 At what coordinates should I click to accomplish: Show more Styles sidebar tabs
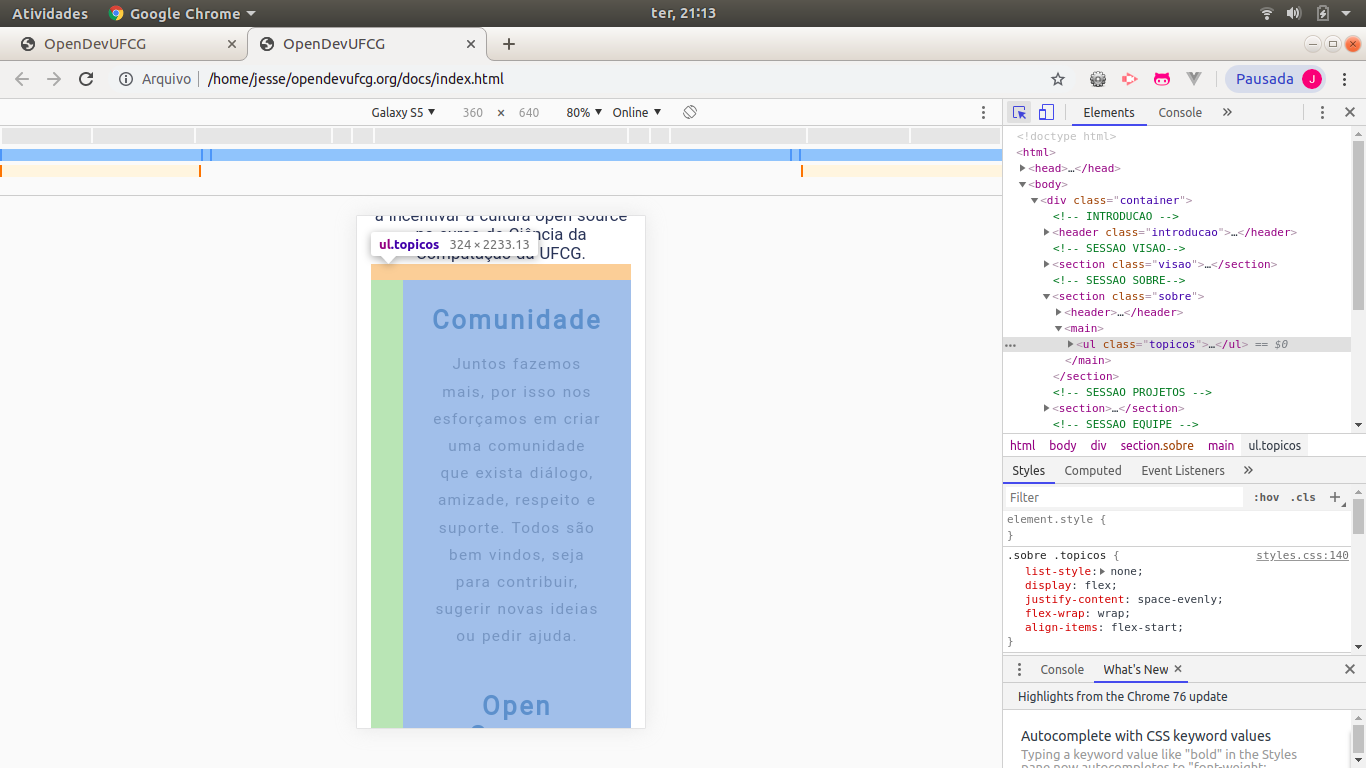pyautogui.click(x=1248, y=471)
